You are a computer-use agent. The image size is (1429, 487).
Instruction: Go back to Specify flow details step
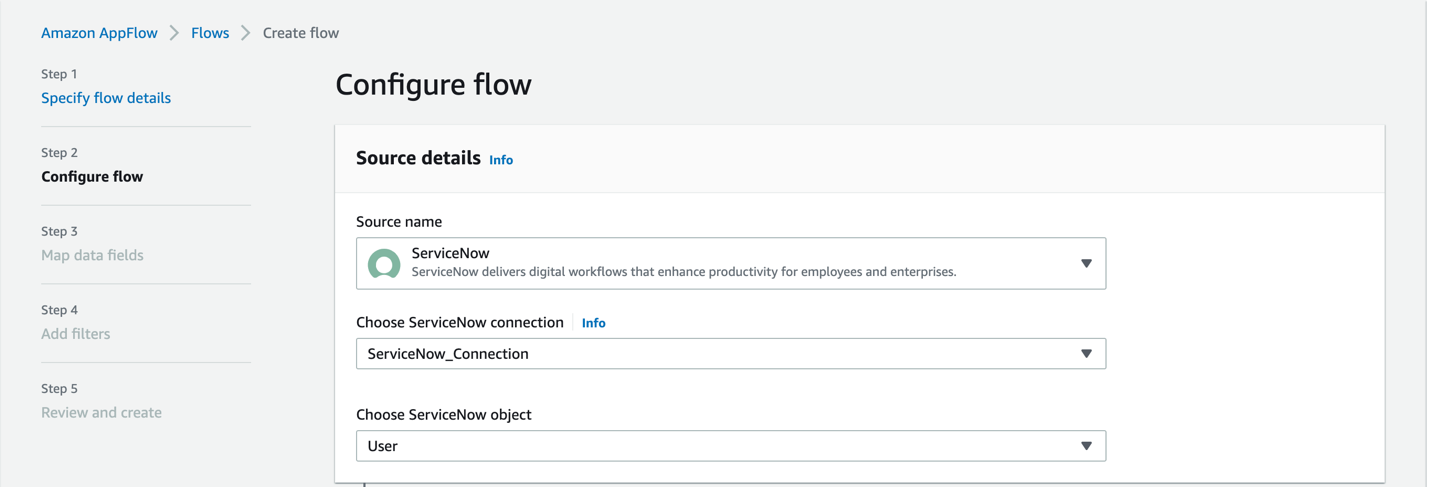click(x=106, y=98)
